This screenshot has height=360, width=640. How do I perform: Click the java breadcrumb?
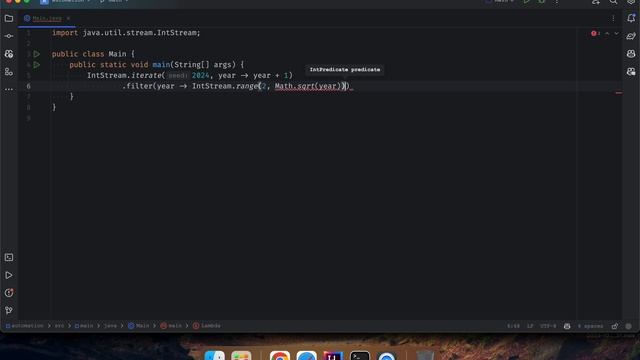(x=110, y=326)
